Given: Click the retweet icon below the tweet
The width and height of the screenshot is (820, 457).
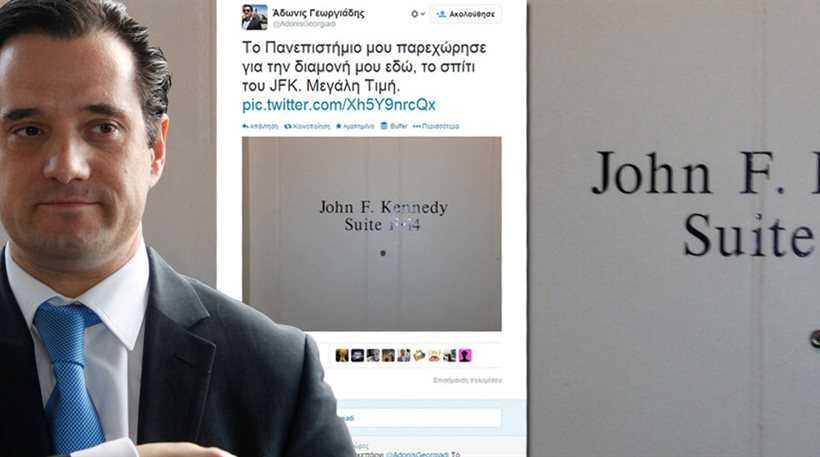Looking at the screenshot, I should click(288, 126).
